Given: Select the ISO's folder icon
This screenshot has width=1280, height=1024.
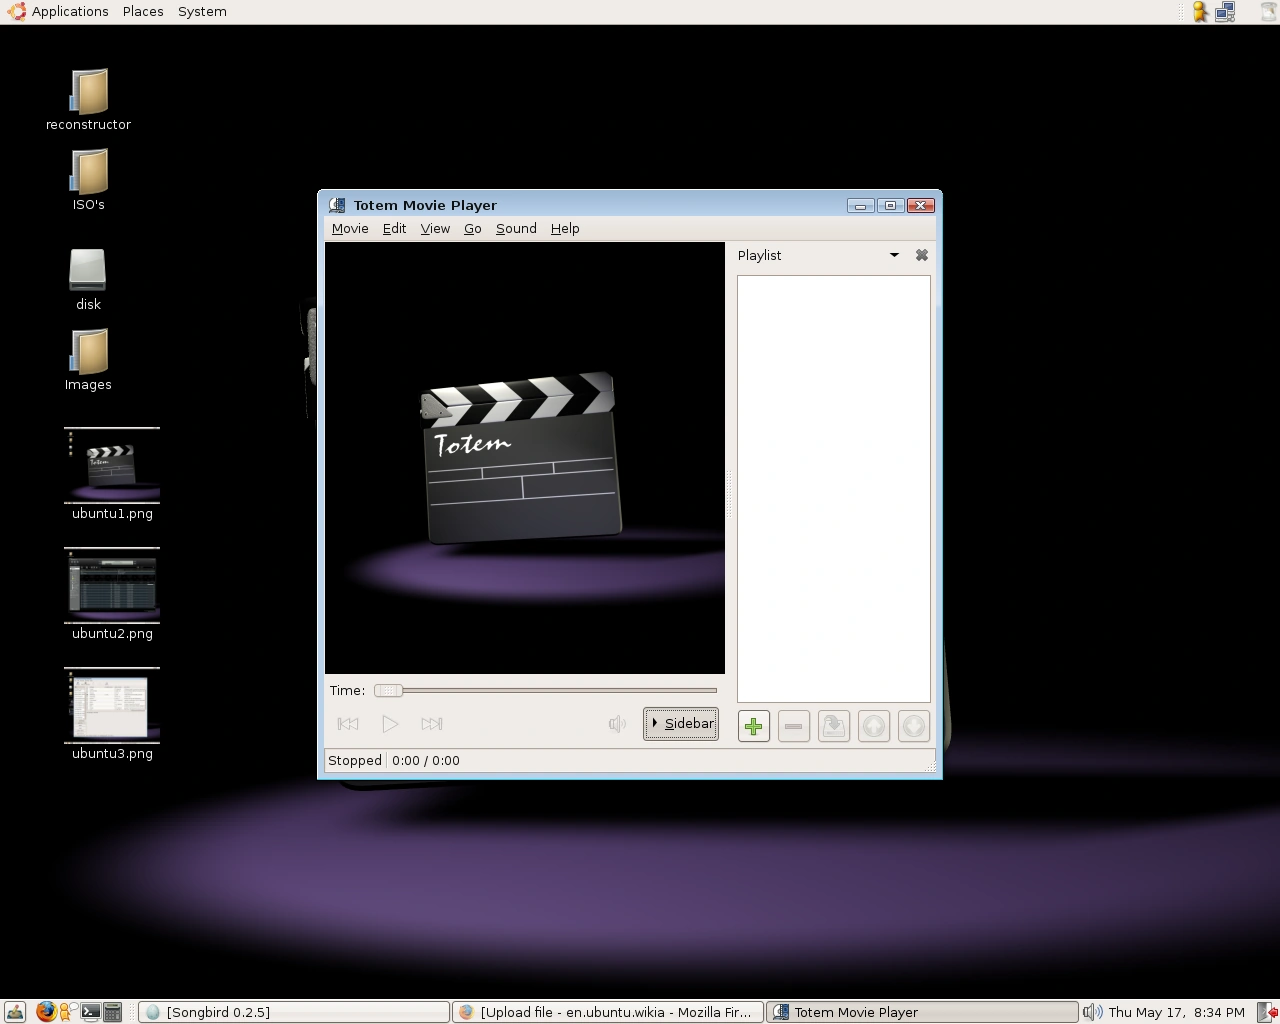Looking at the screenshot, I should (x=89, y=180).
